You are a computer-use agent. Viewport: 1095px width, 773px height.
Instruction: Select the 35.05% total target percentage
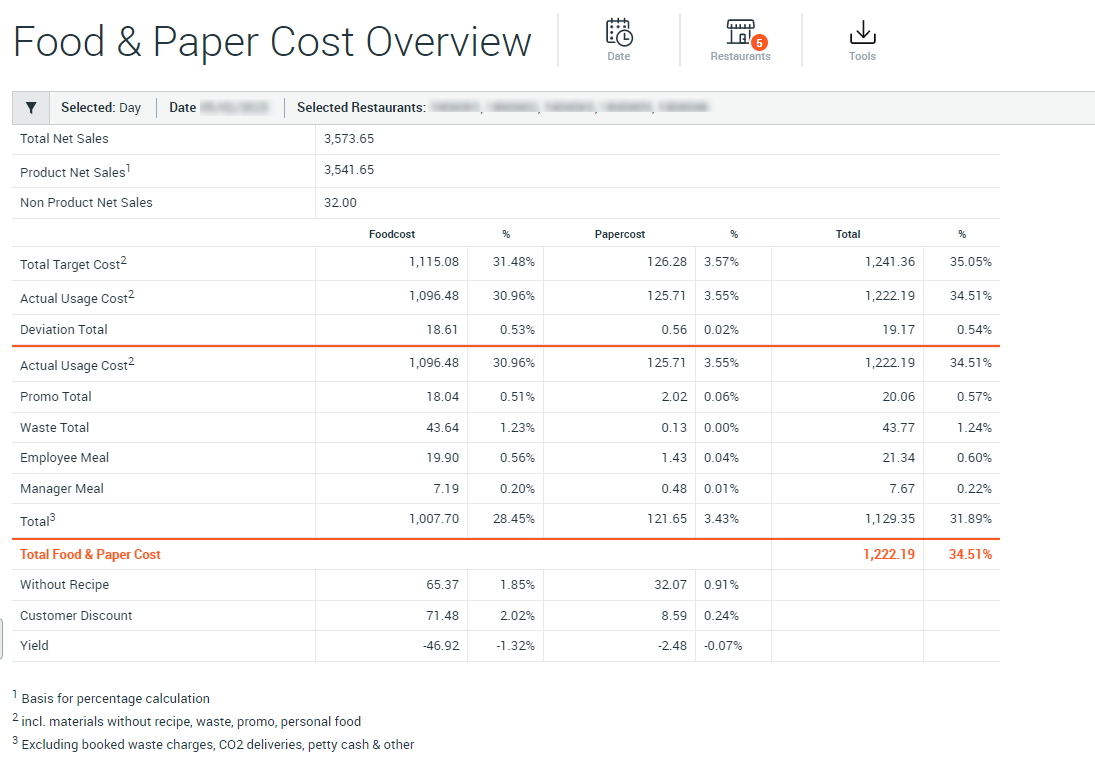[x=971, y=262]
